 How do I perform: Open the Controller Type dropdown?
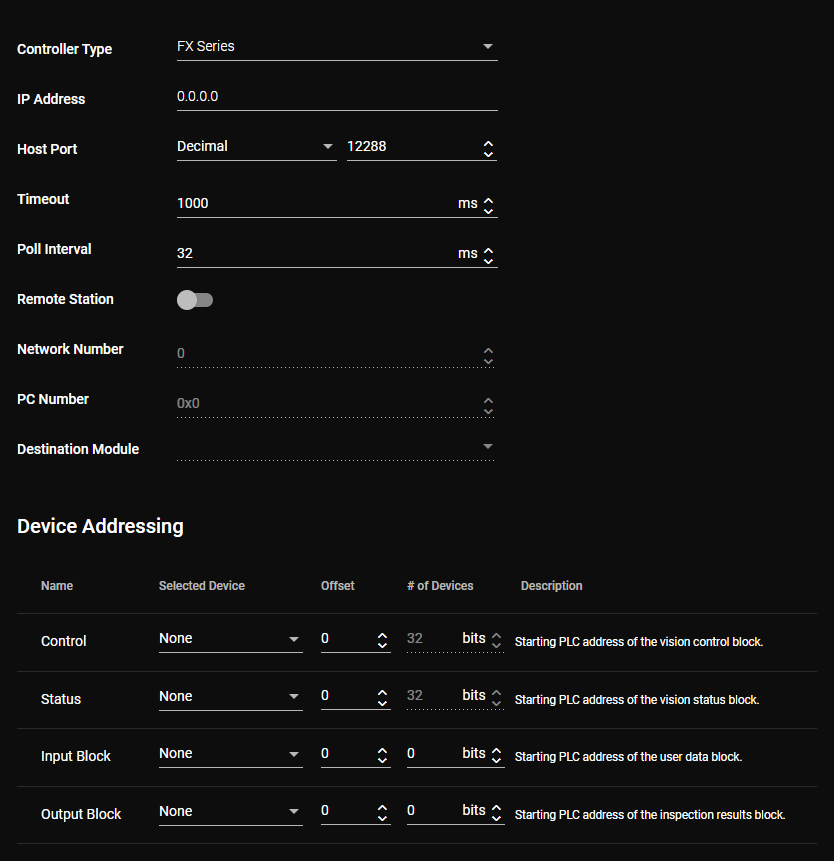pos(336,47)
